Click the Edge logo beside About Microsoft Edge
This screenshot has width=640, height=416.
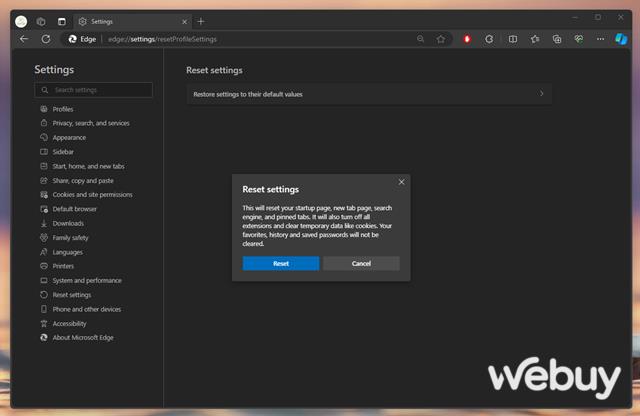44,337
